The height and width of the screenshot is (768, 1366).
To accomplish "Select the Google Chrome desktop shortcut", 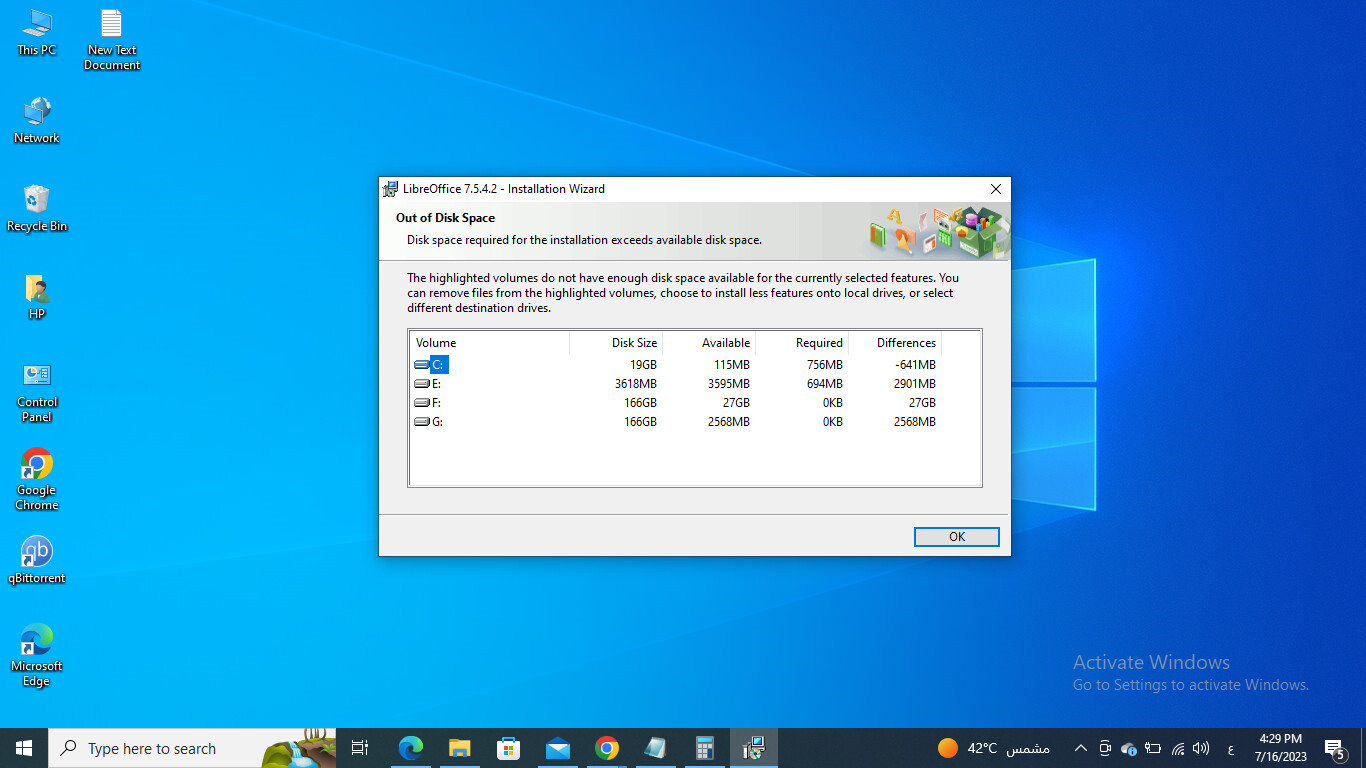I will coord(37,480).
